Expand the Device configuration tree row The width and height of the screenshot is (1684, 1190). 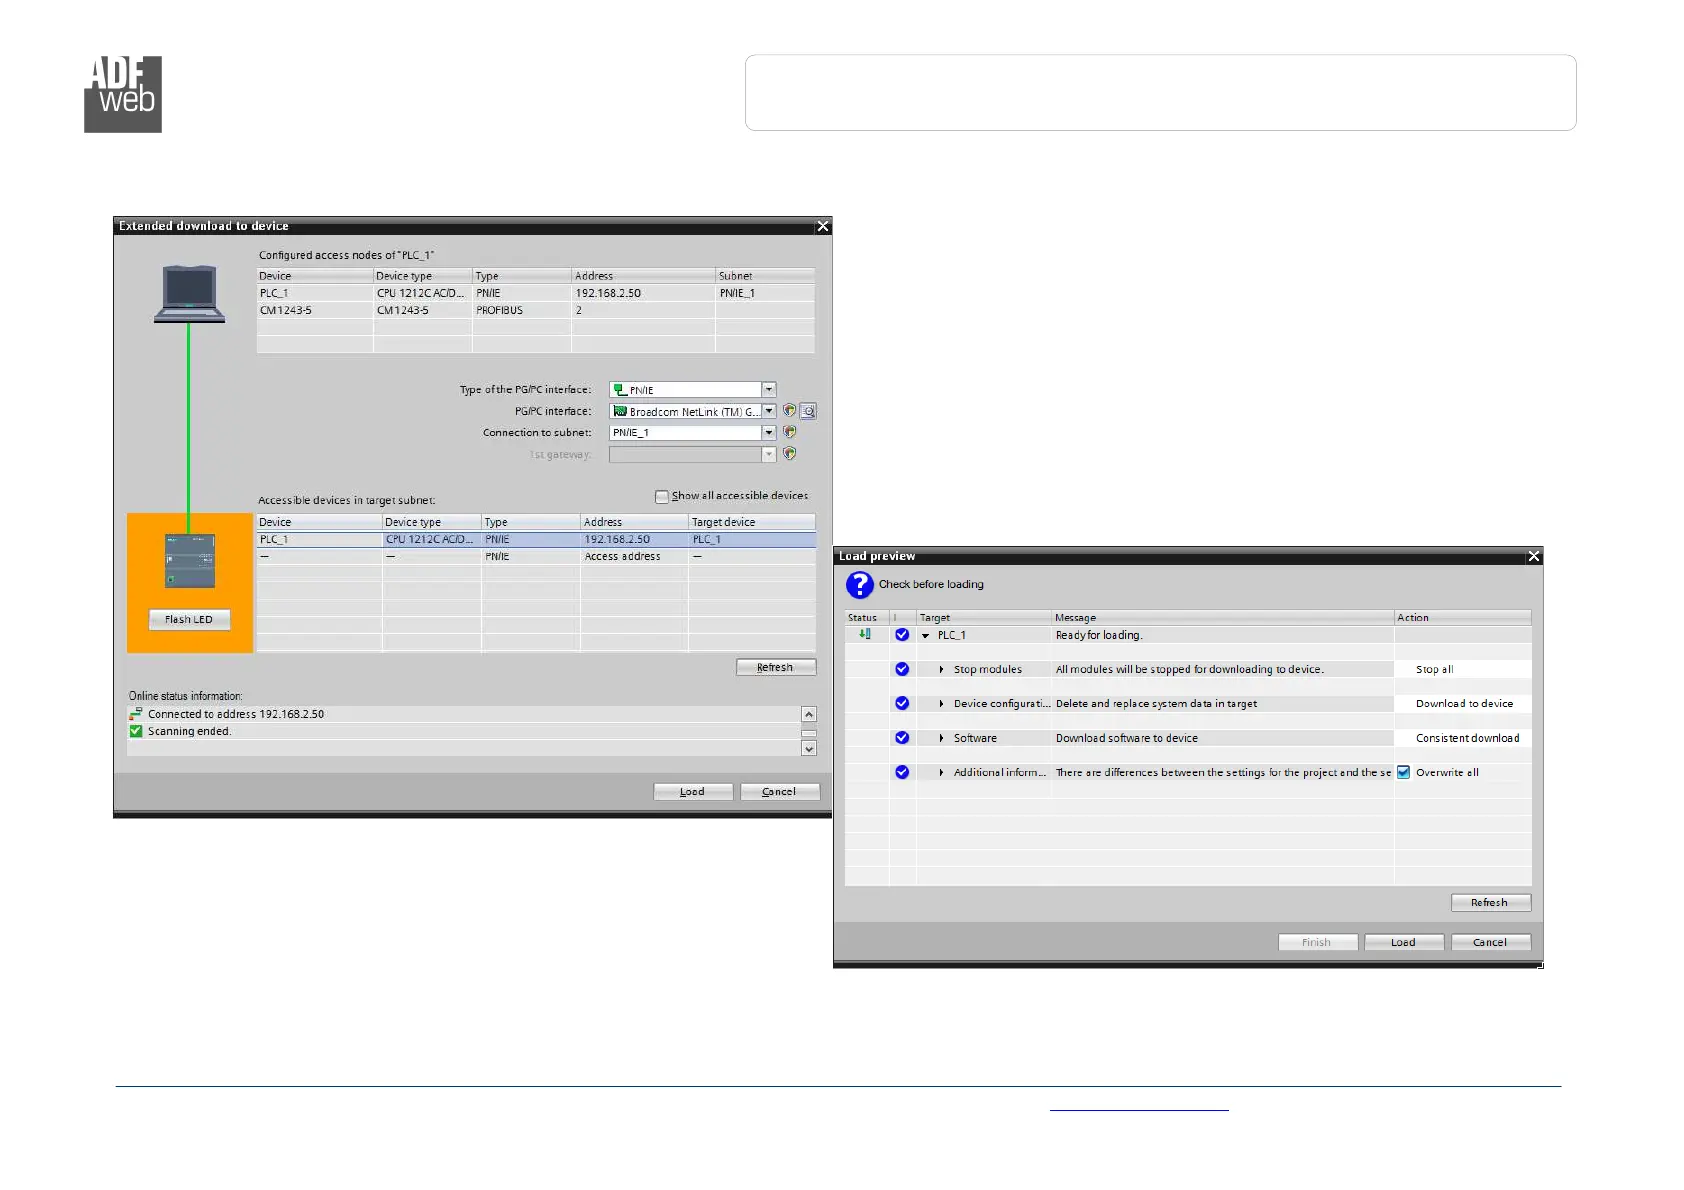tap(941, 704)
